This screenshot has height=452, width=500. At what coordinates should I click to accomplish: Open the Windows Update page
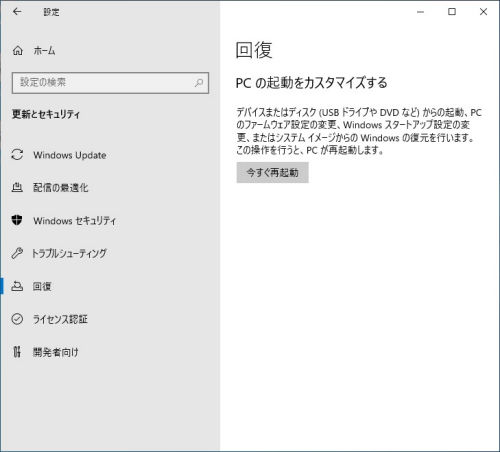(110, 155)
